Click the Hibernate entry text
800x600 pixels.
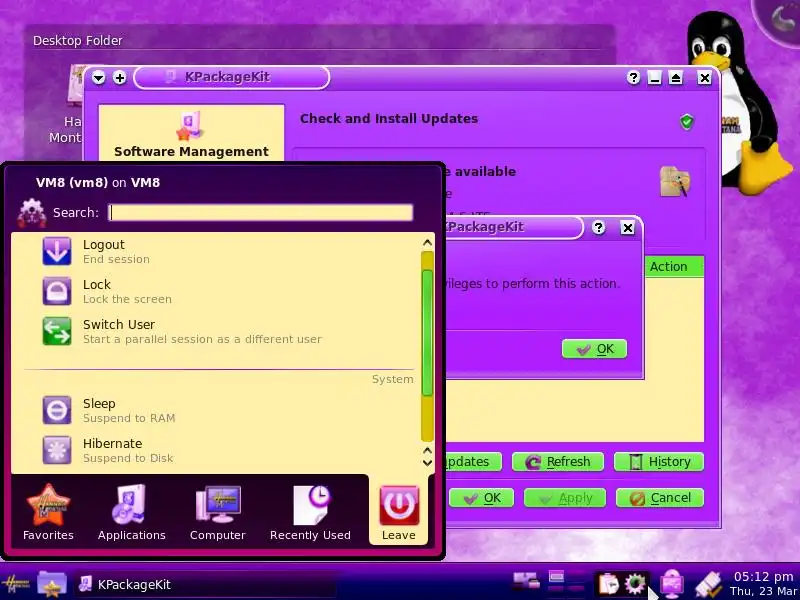[112, 443]
